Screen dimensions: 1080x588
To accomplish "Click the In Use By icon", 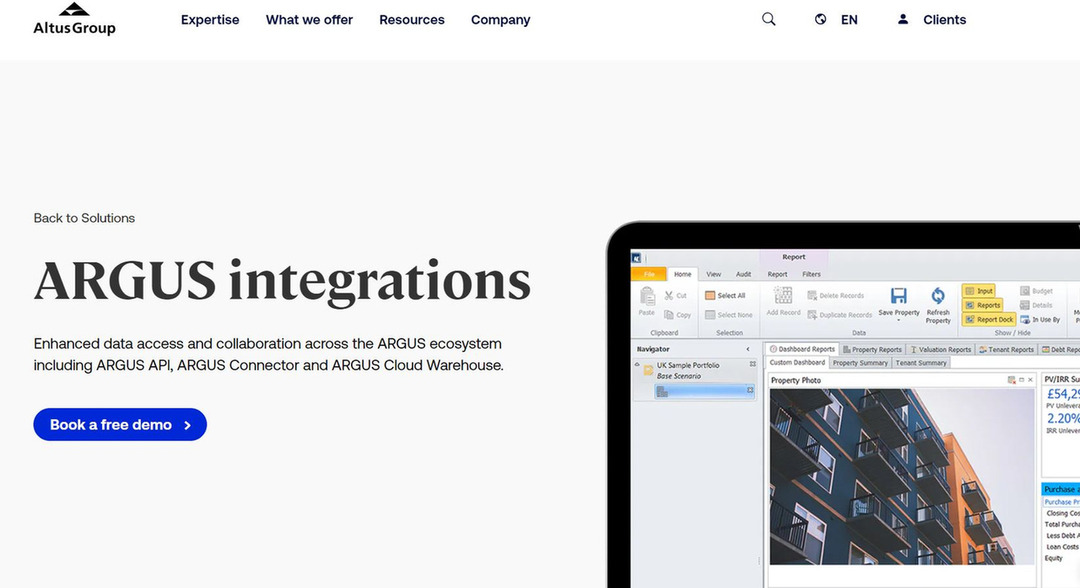I will pos(1025,319).
